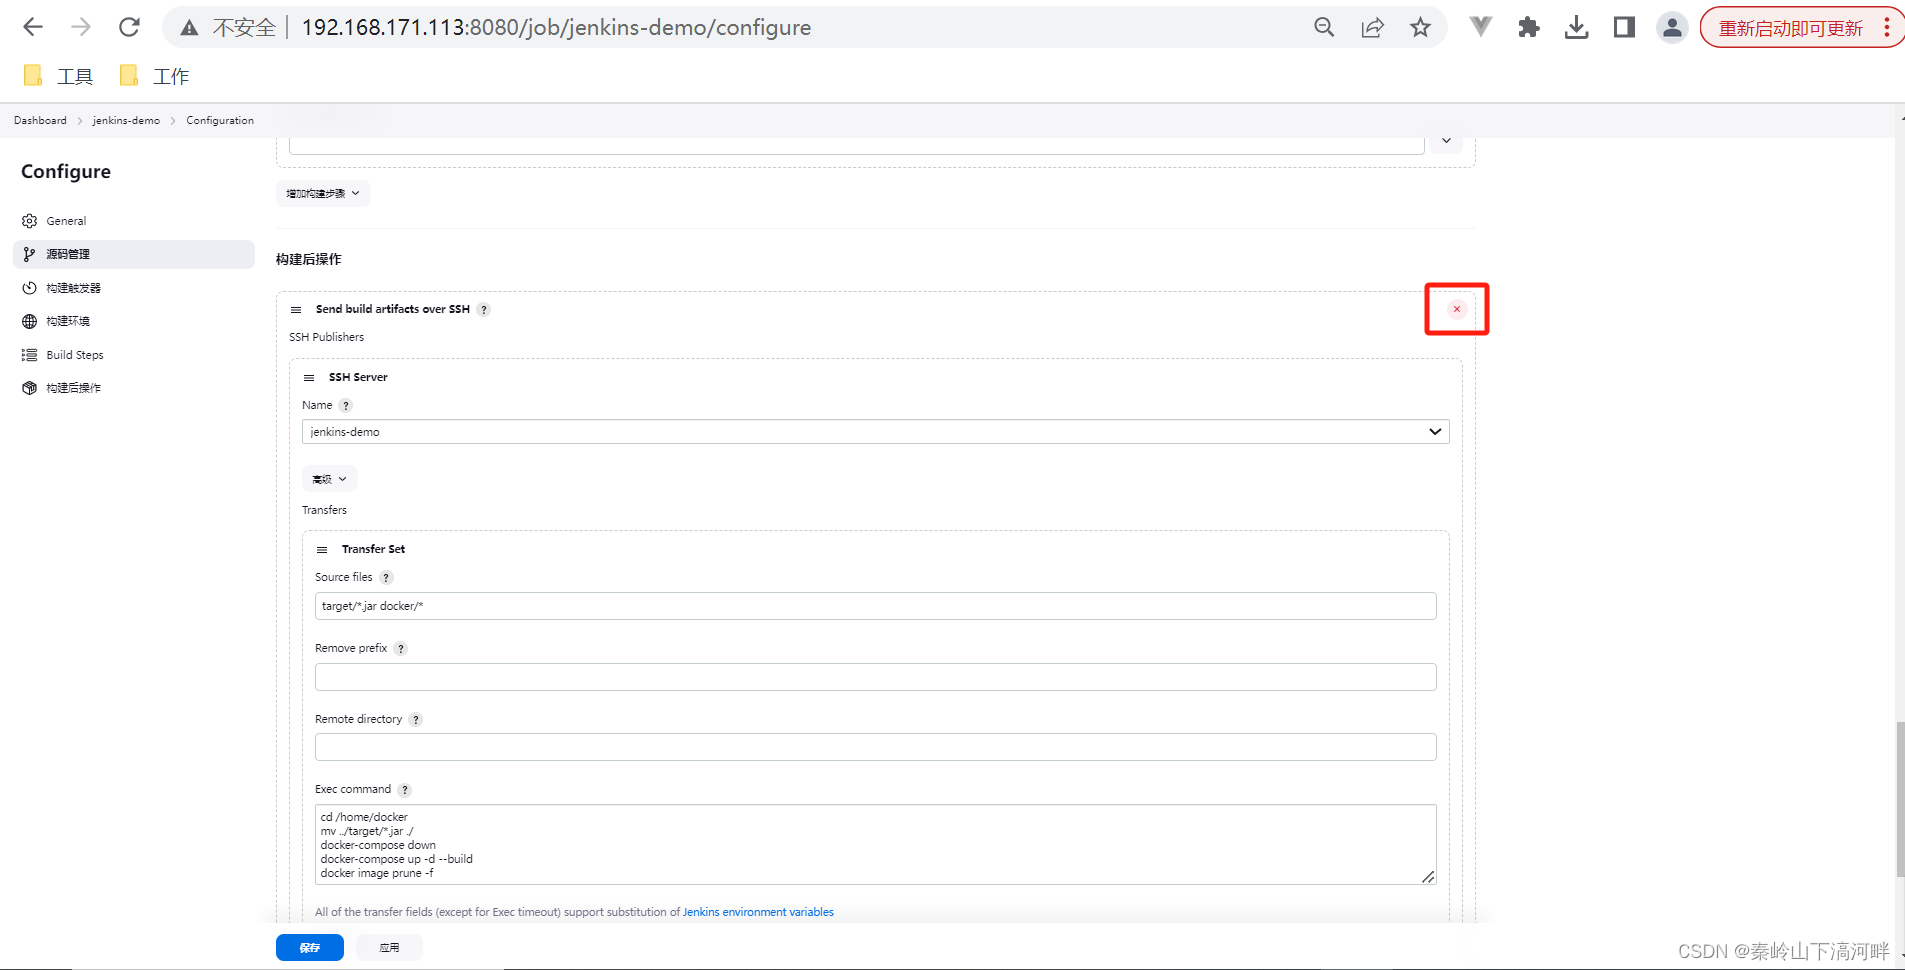This screenshot has width=1905, height=970.
Task: Click the SSH Server drag handle icon
Action: [x=308, y=377]
